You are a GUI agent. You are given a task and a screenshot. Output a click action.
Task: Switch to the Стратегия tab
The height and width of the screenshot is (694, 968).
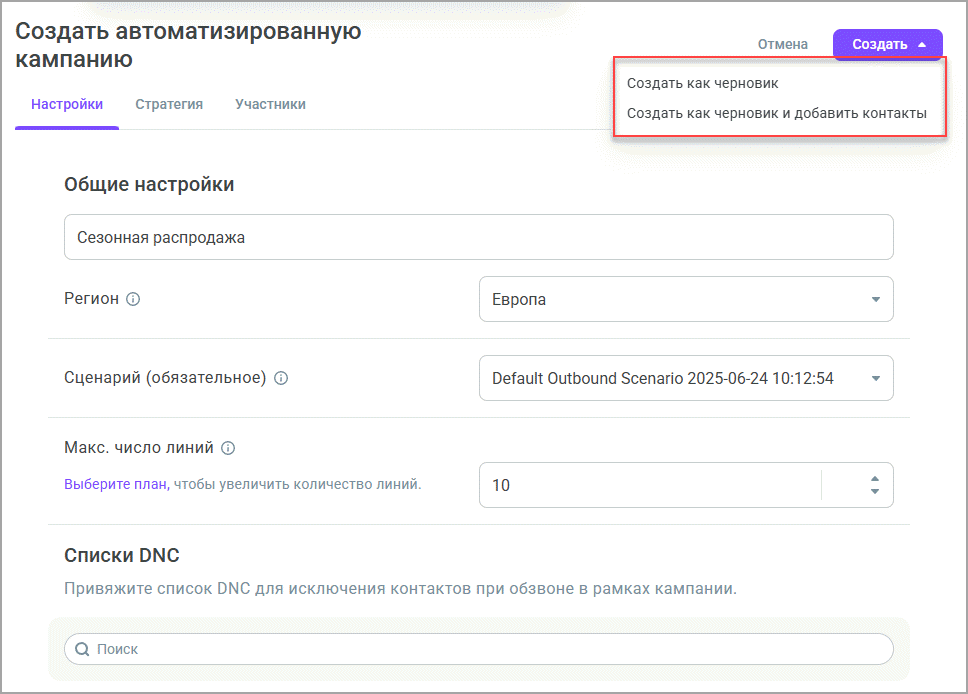pyautogui.click(x=169, y=104)
